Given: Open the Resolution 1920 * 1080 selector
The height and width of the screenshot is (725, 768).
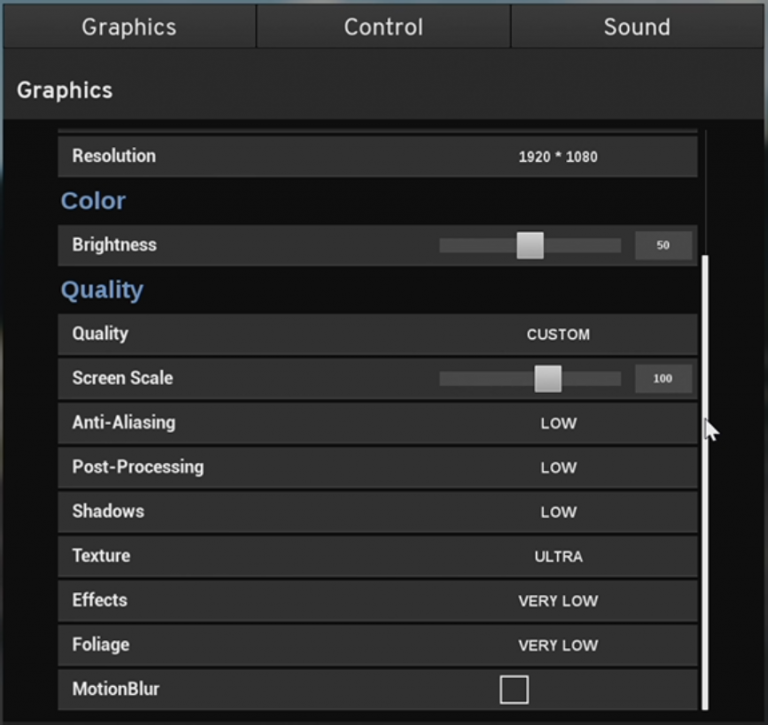Looking at the screenshot, I should coord(558,156).
